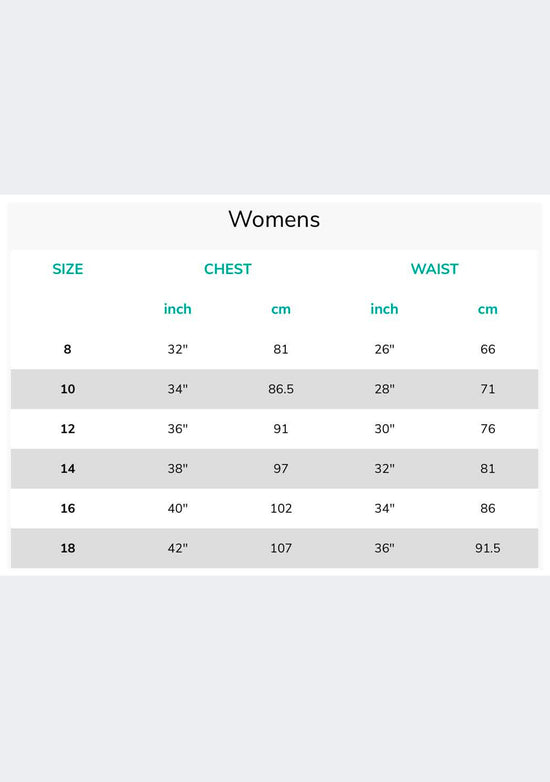Click the waist cm subheader
This screenshot has width=550, height=782.
point(488,310)
